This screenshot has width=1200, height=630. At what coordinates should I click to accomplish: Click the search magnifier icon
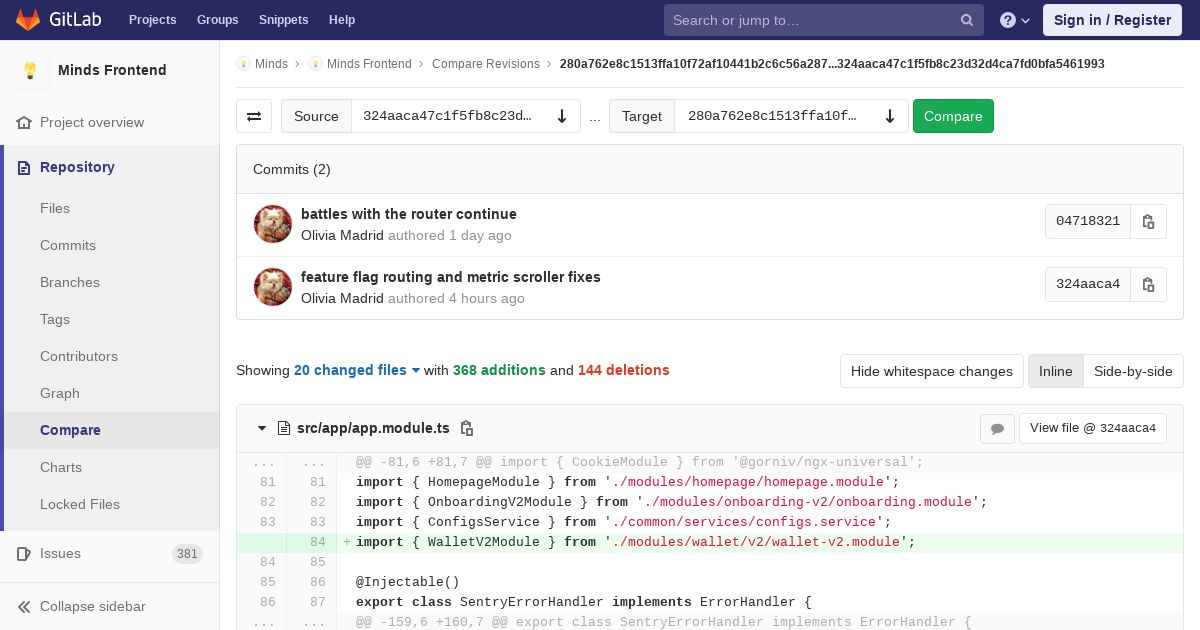coord(966,20)
